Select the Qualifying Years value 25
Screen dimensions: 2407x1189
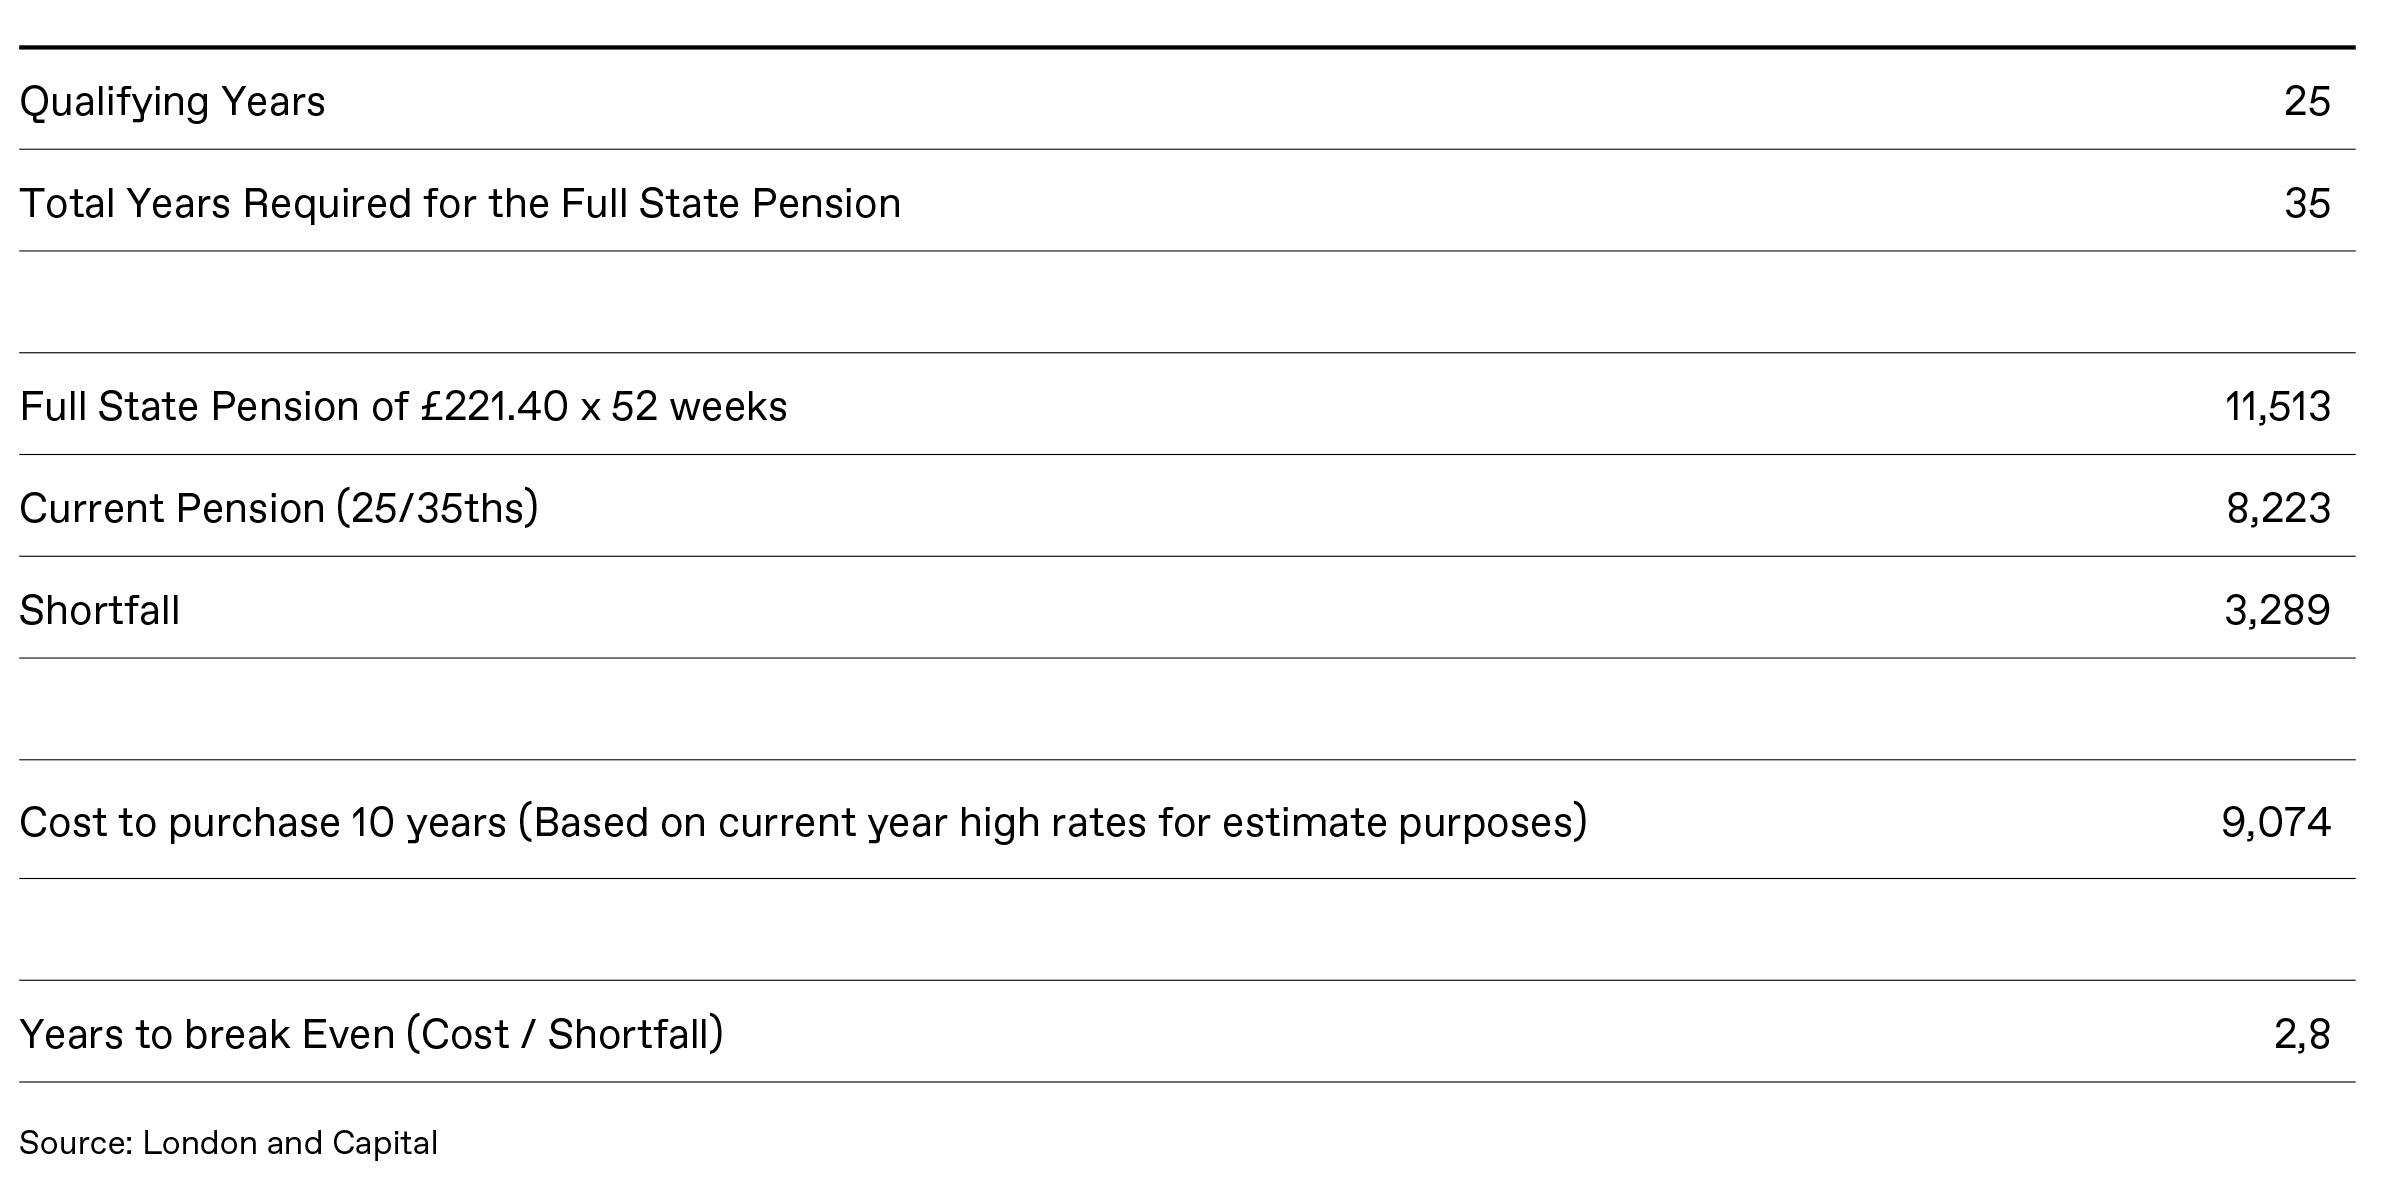(2307, 102)
